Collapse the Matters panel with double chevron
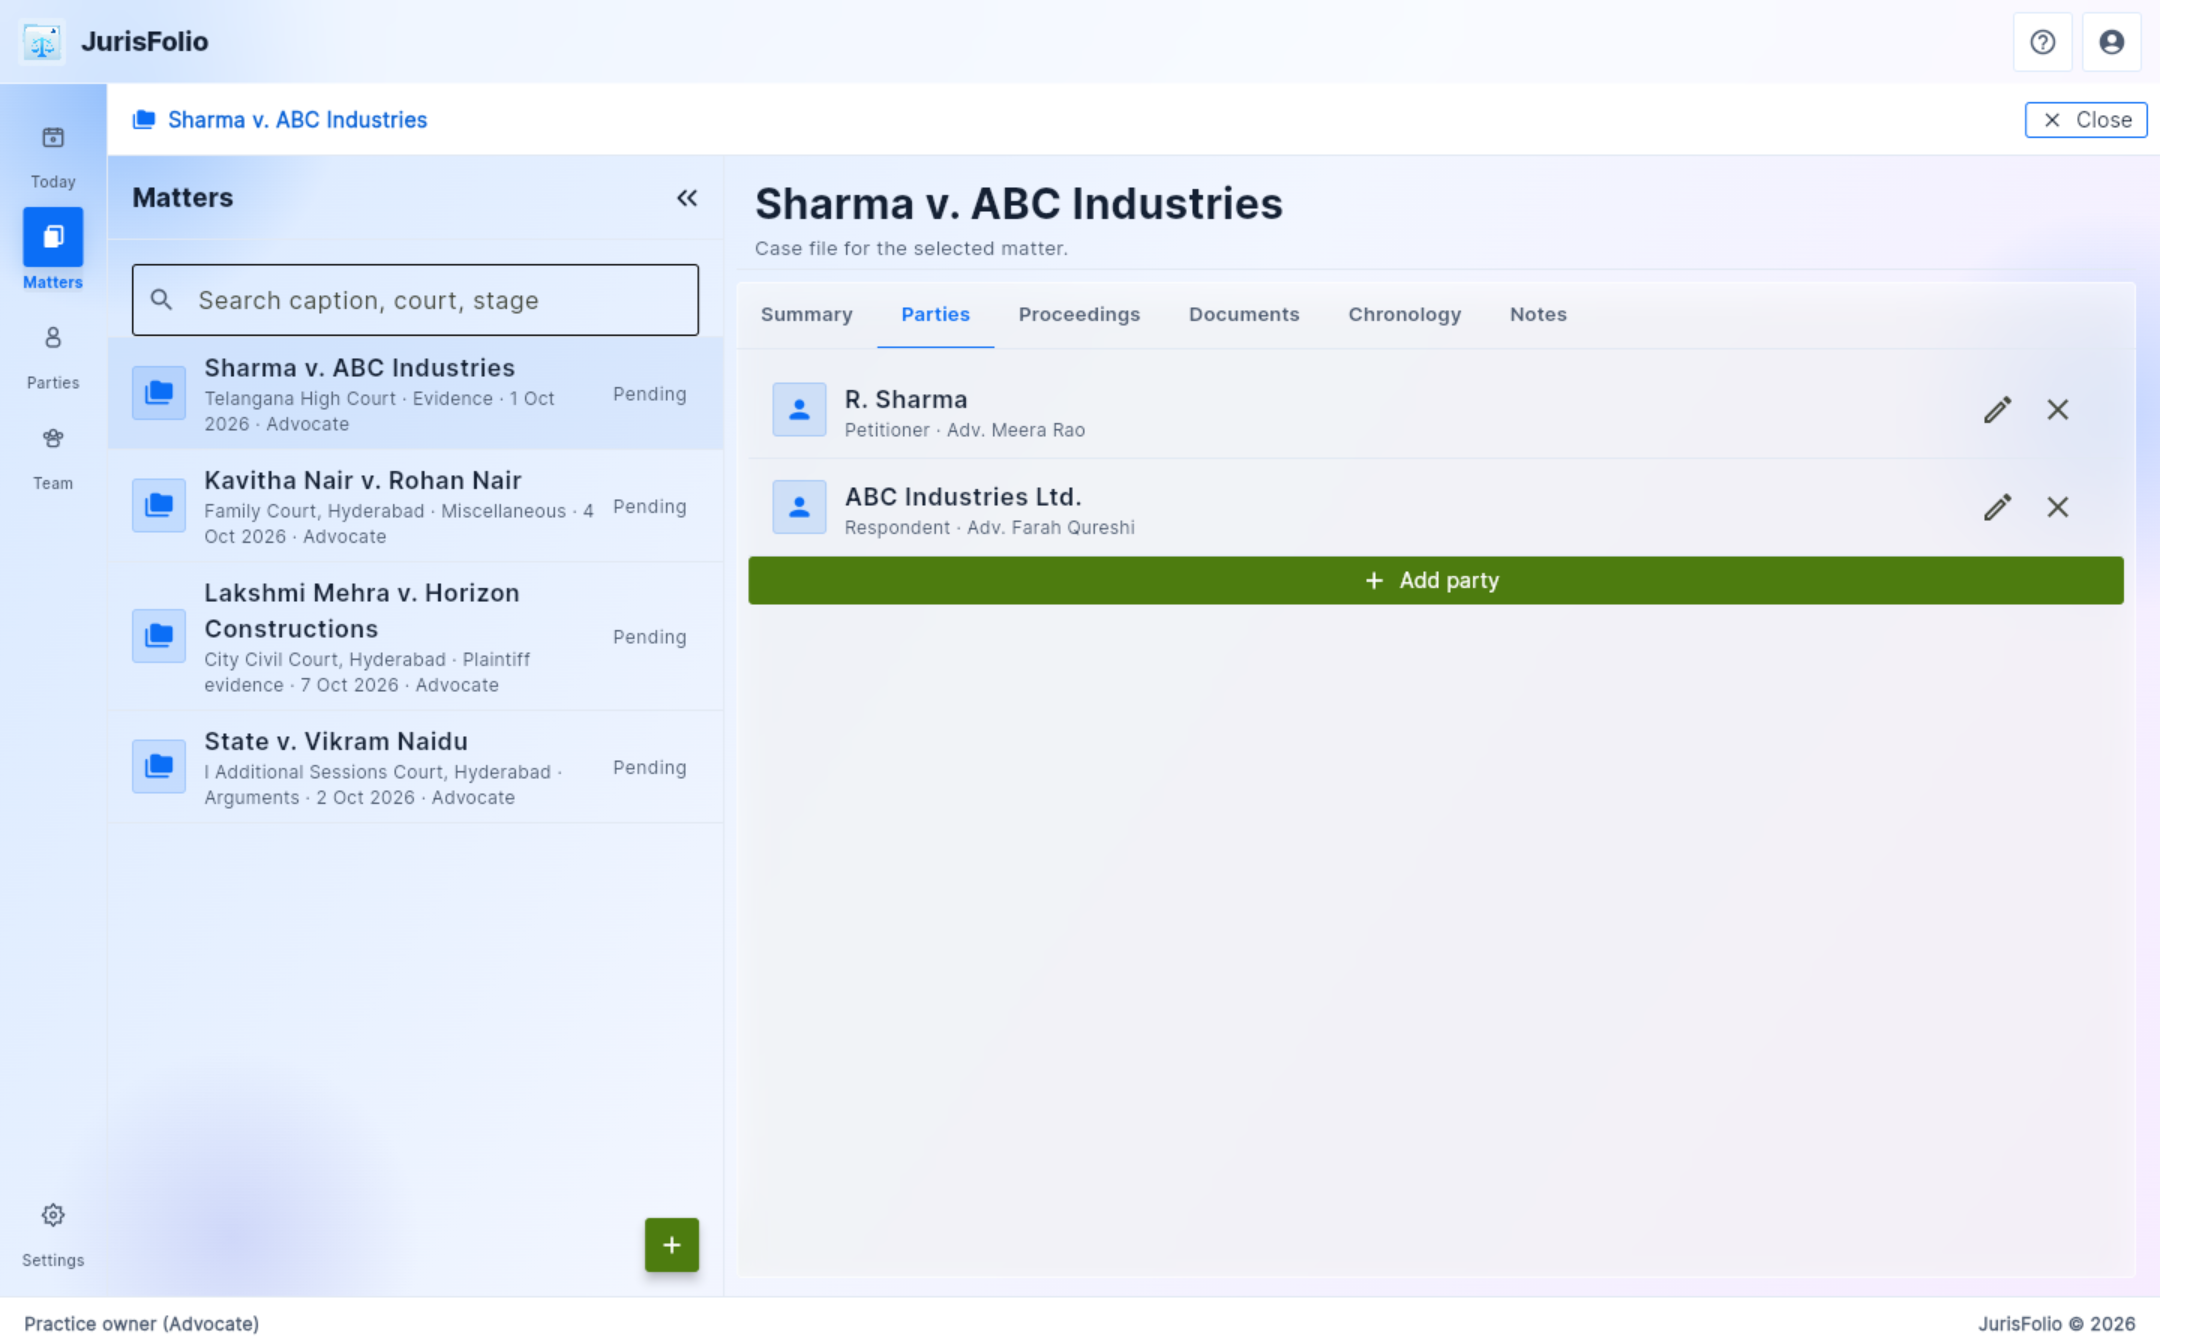 [x=687, y=198]
